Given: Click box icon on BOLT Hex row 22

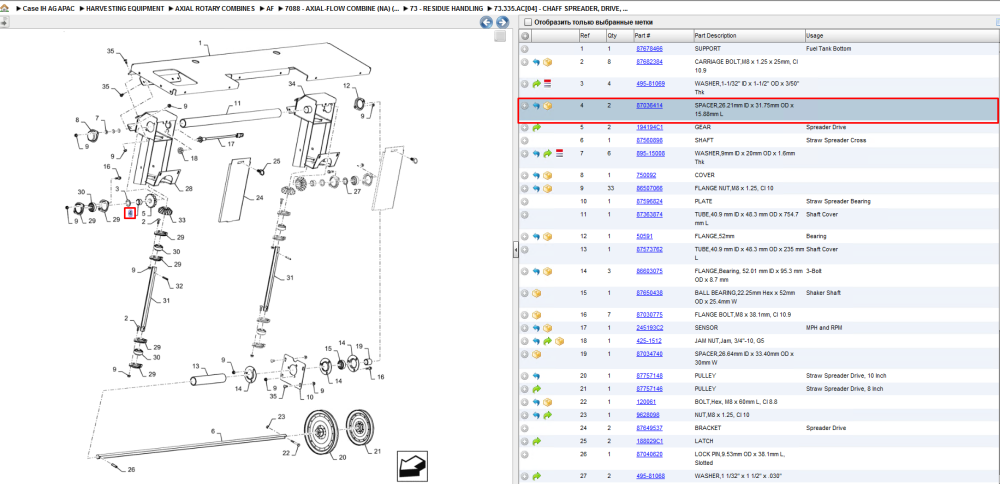Looking at the screenshot, I should coord(548,402).
